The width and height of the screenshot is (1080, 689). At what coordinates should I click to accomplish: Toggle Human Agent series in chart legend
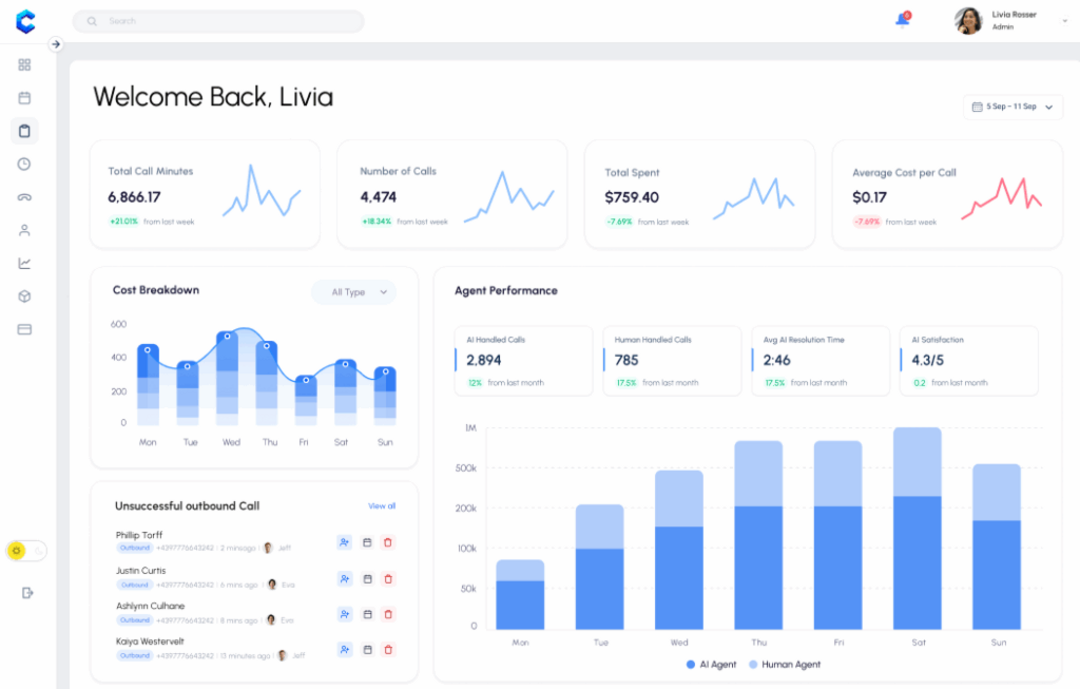[x=784, y=664]
